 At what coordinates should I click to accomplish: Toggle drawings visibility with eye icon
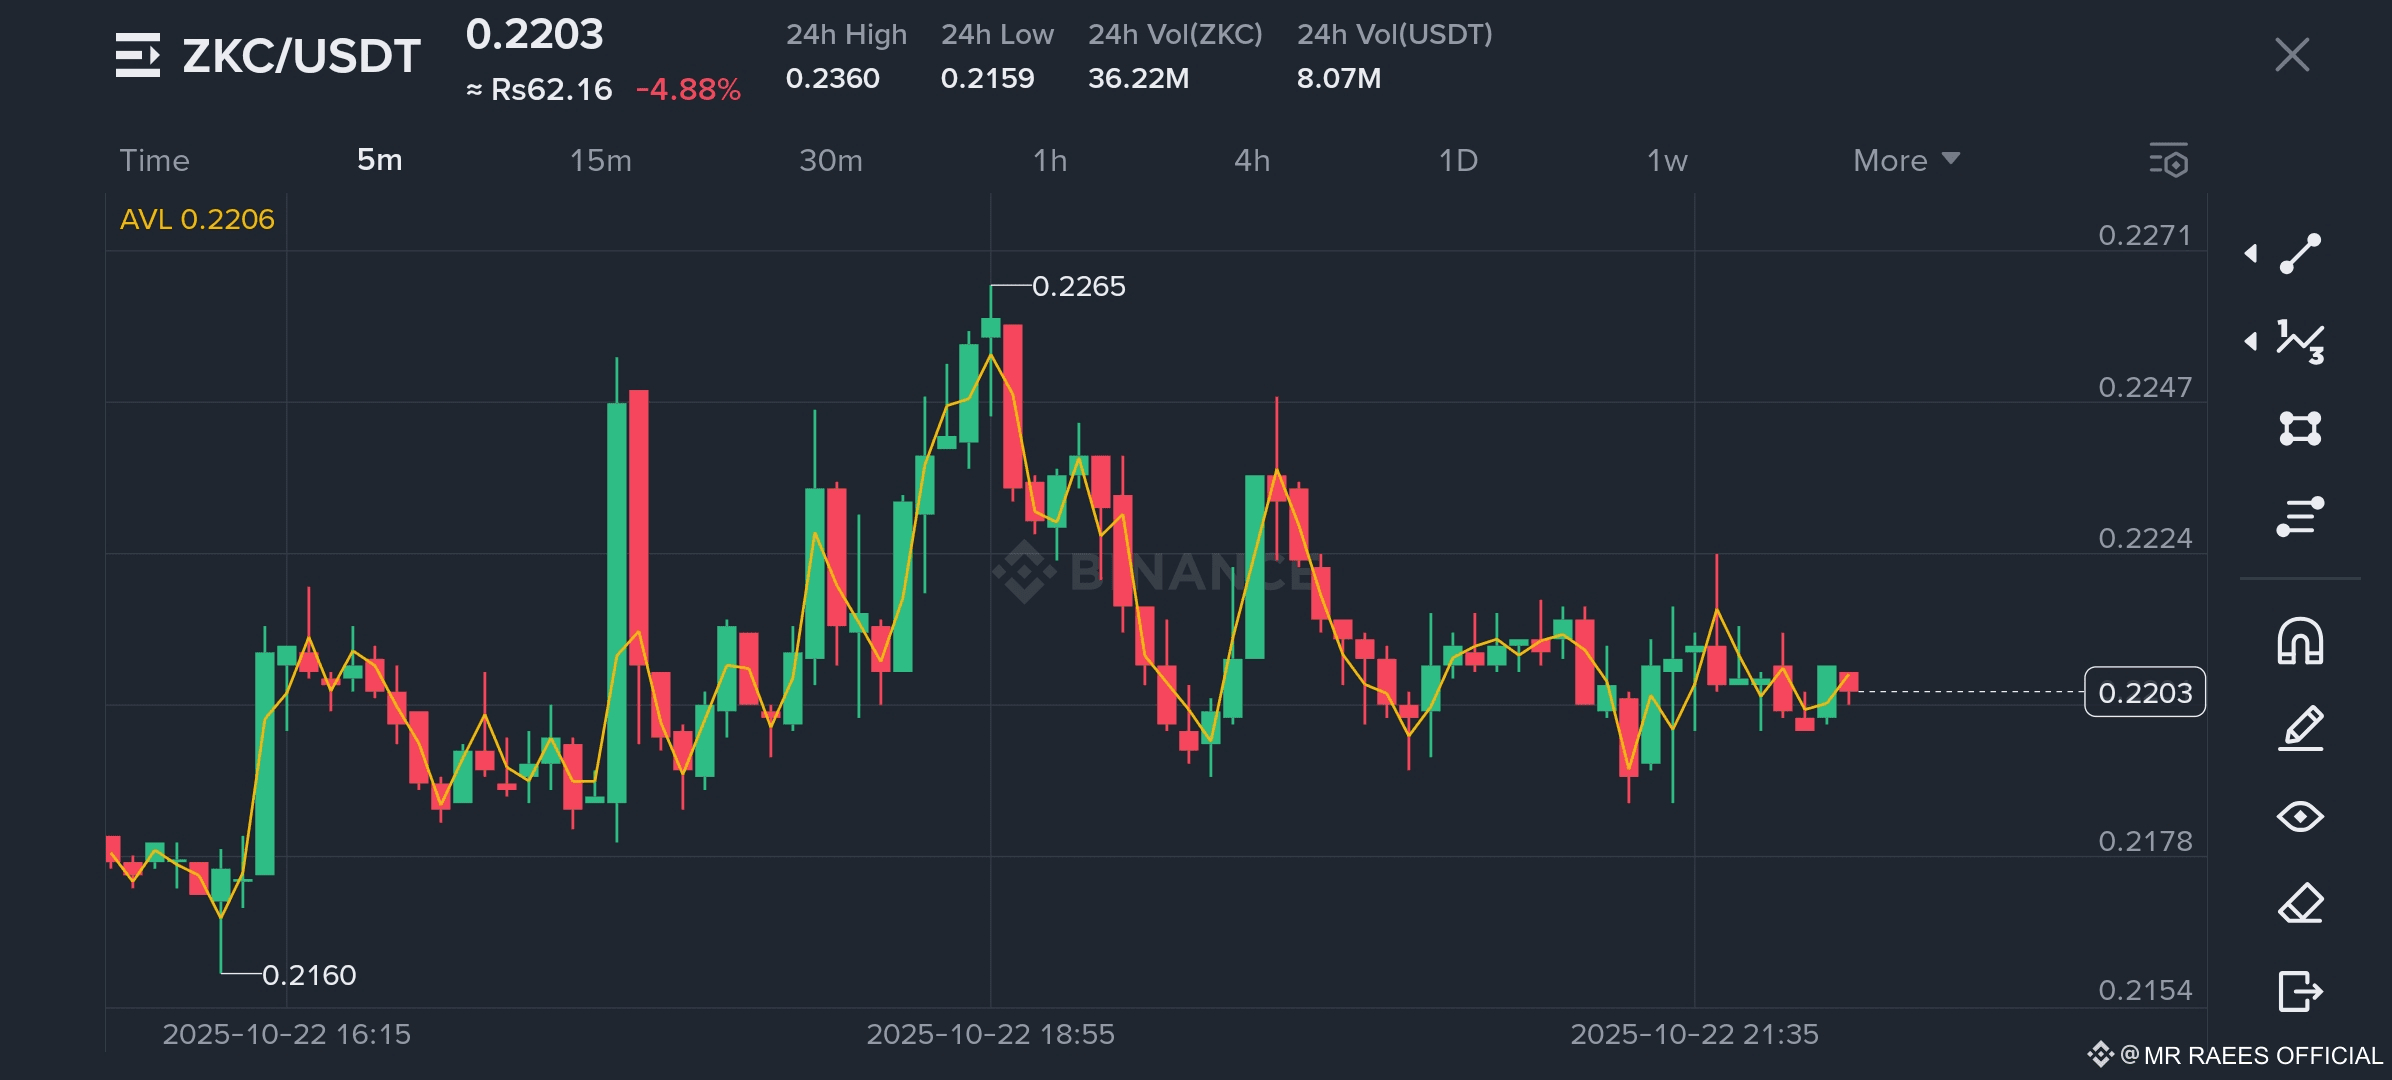[x=2300, y=817]
